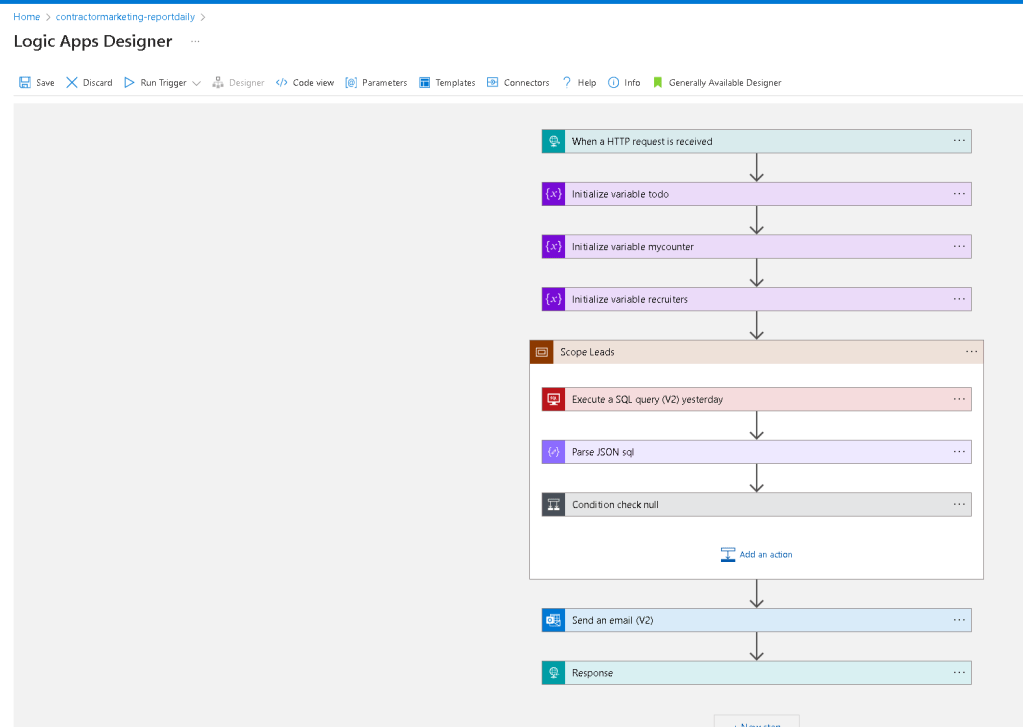
Task: Click Add an action link
Action: 766,555
